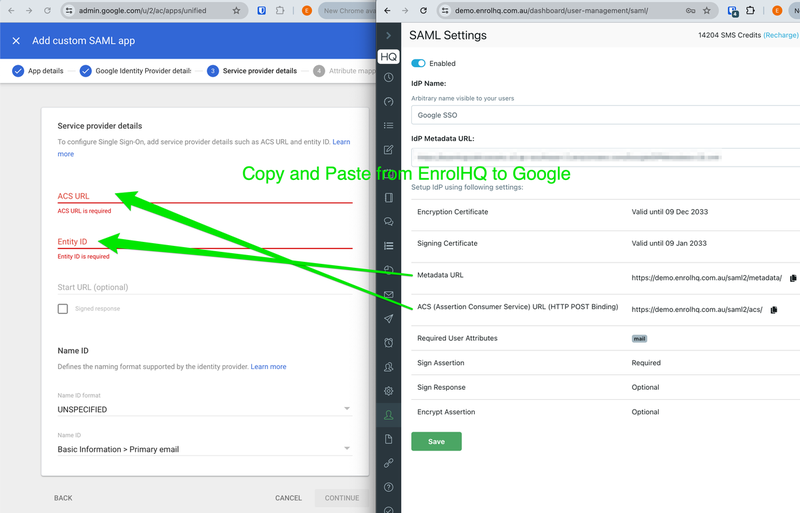Screen dimensions: 800x513
Task: Open the email envelope icon in sidebar
Action: 388,295
